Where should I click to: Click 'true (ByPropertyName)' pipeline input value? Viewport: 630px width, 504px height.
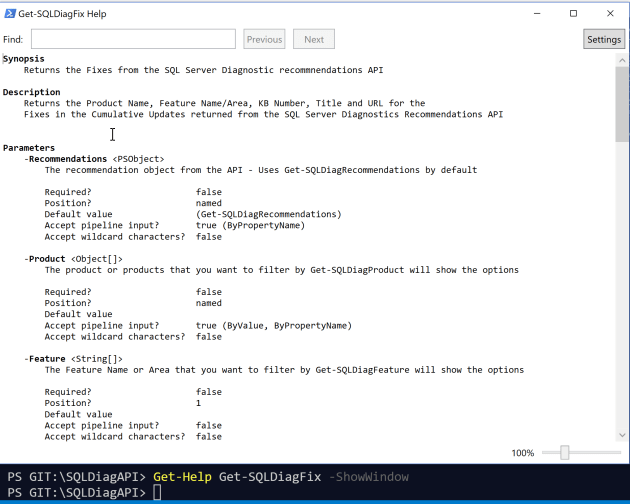250,225
